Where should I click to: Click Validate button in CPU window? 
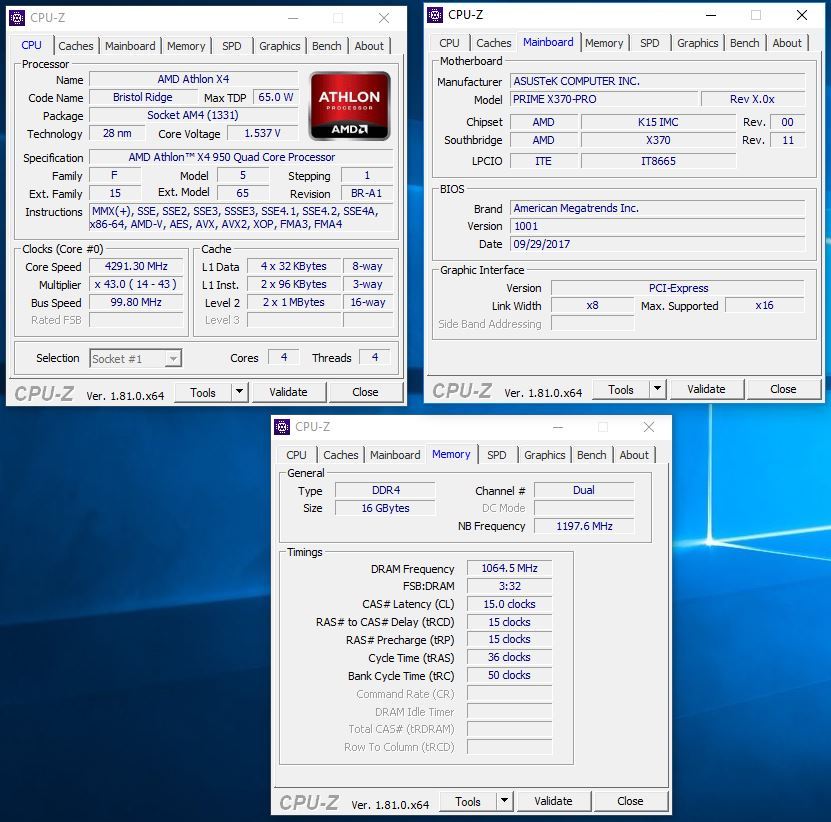point(288,392)
